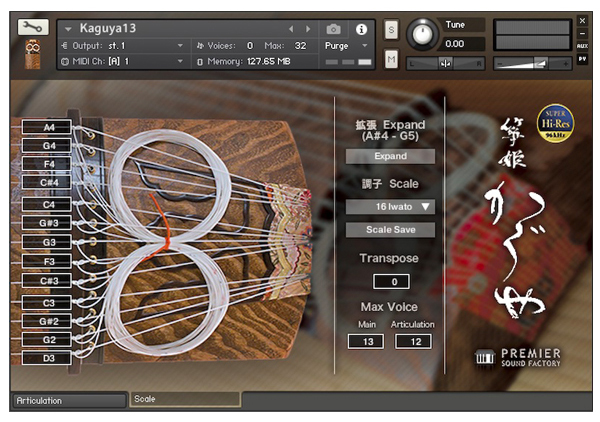Click the Tune knob

(422, 34)
